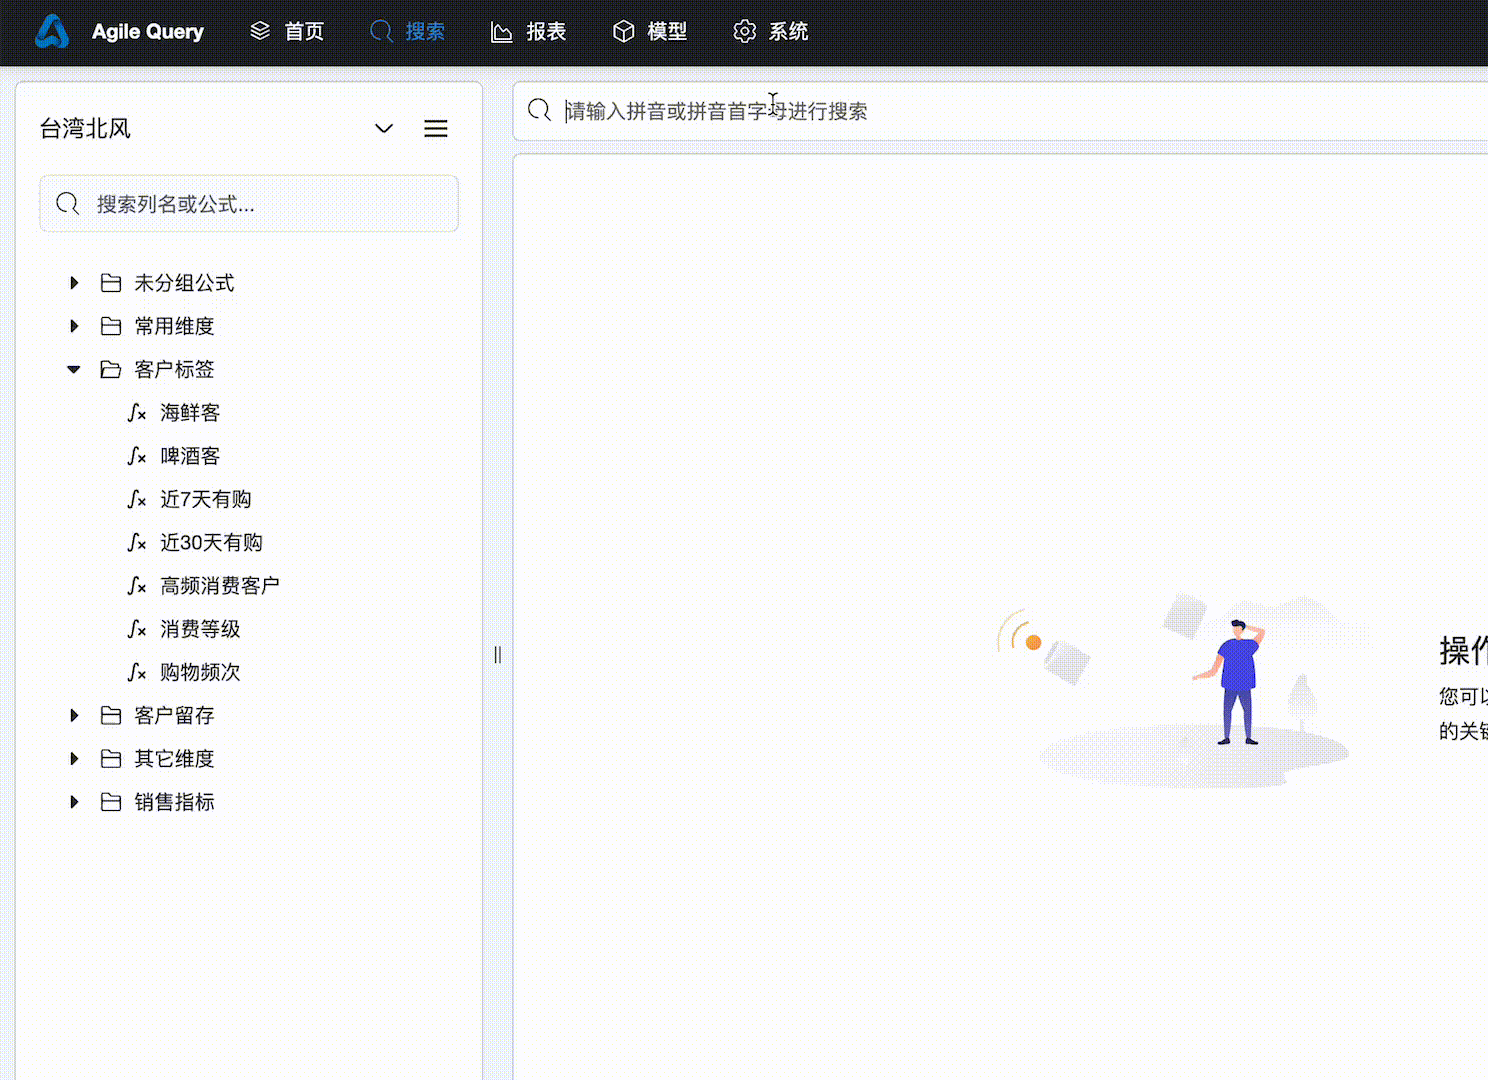
Task: Open the 系统 settings menu
Action: pyautogui.click(x=771, y=32)
